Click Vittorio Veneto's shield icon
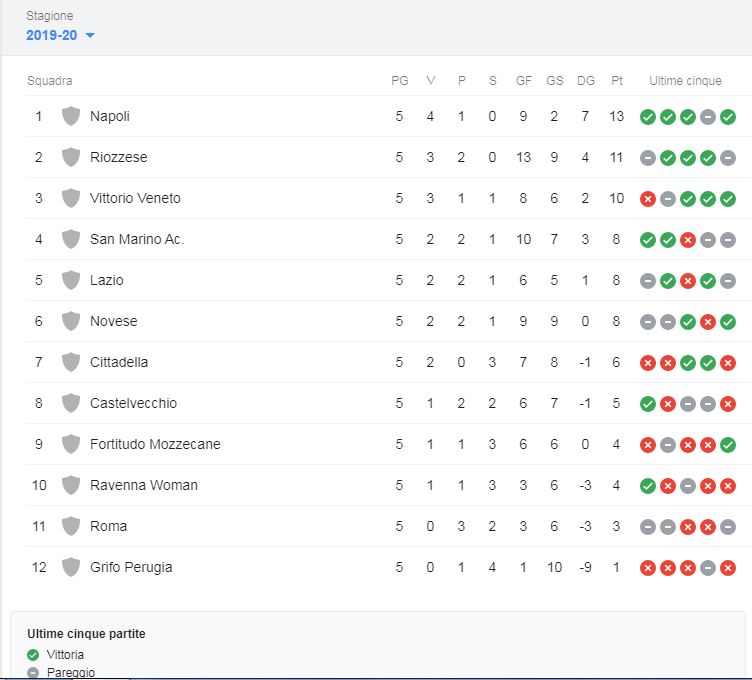752x680 pixels. pos(70,198)
